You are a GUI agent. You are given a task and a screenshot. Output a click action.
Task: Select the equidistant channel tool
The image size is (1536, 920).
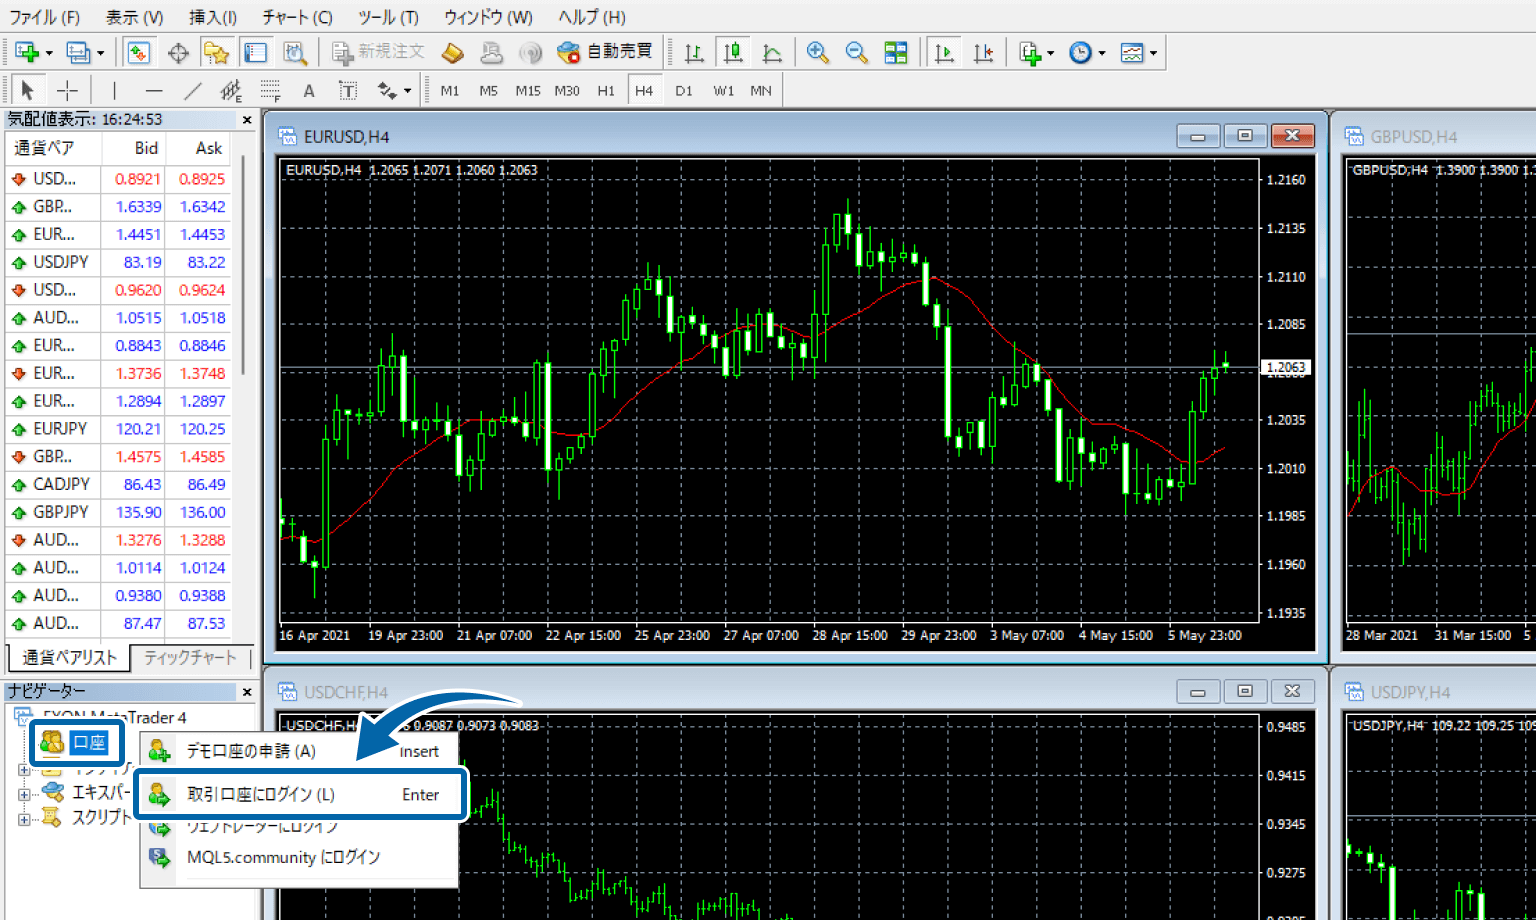[231, 90]
